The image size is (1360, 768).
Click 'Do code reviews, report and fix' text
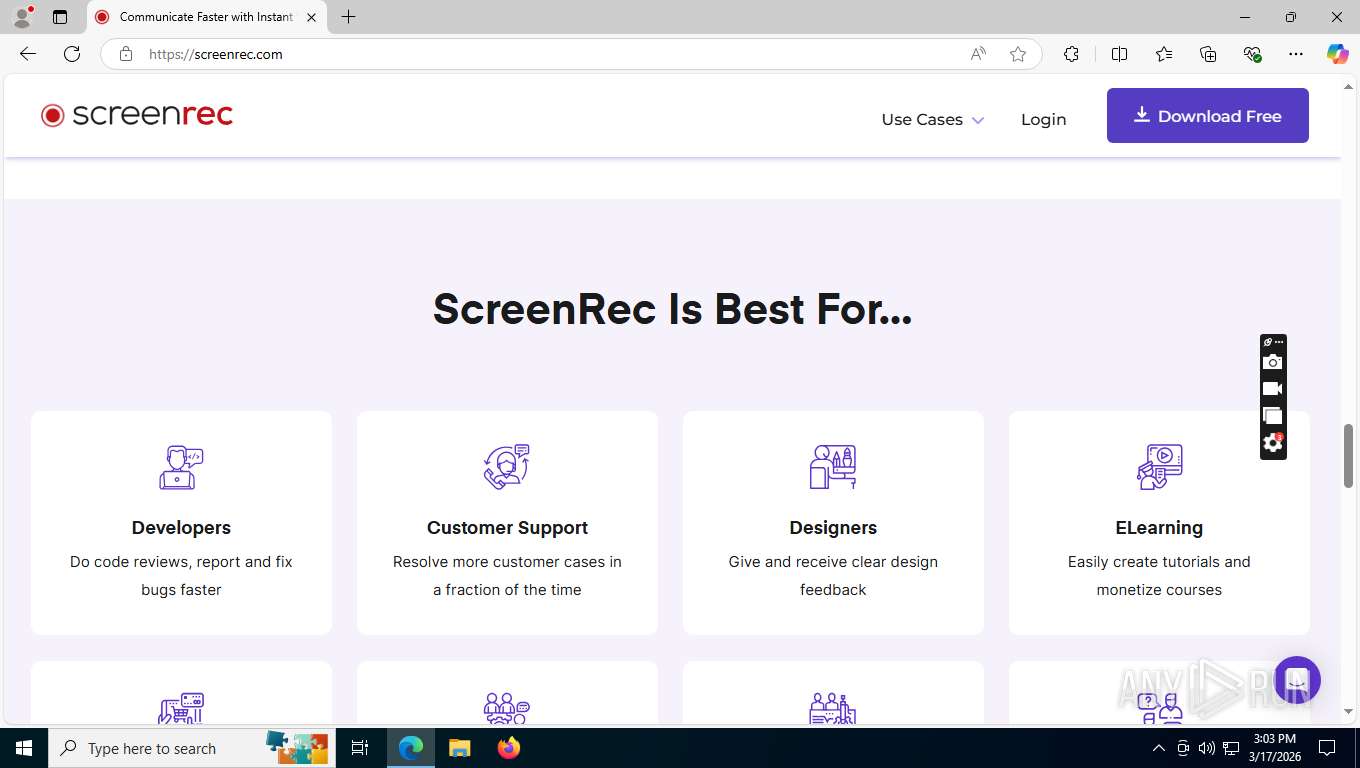point(181,562)
